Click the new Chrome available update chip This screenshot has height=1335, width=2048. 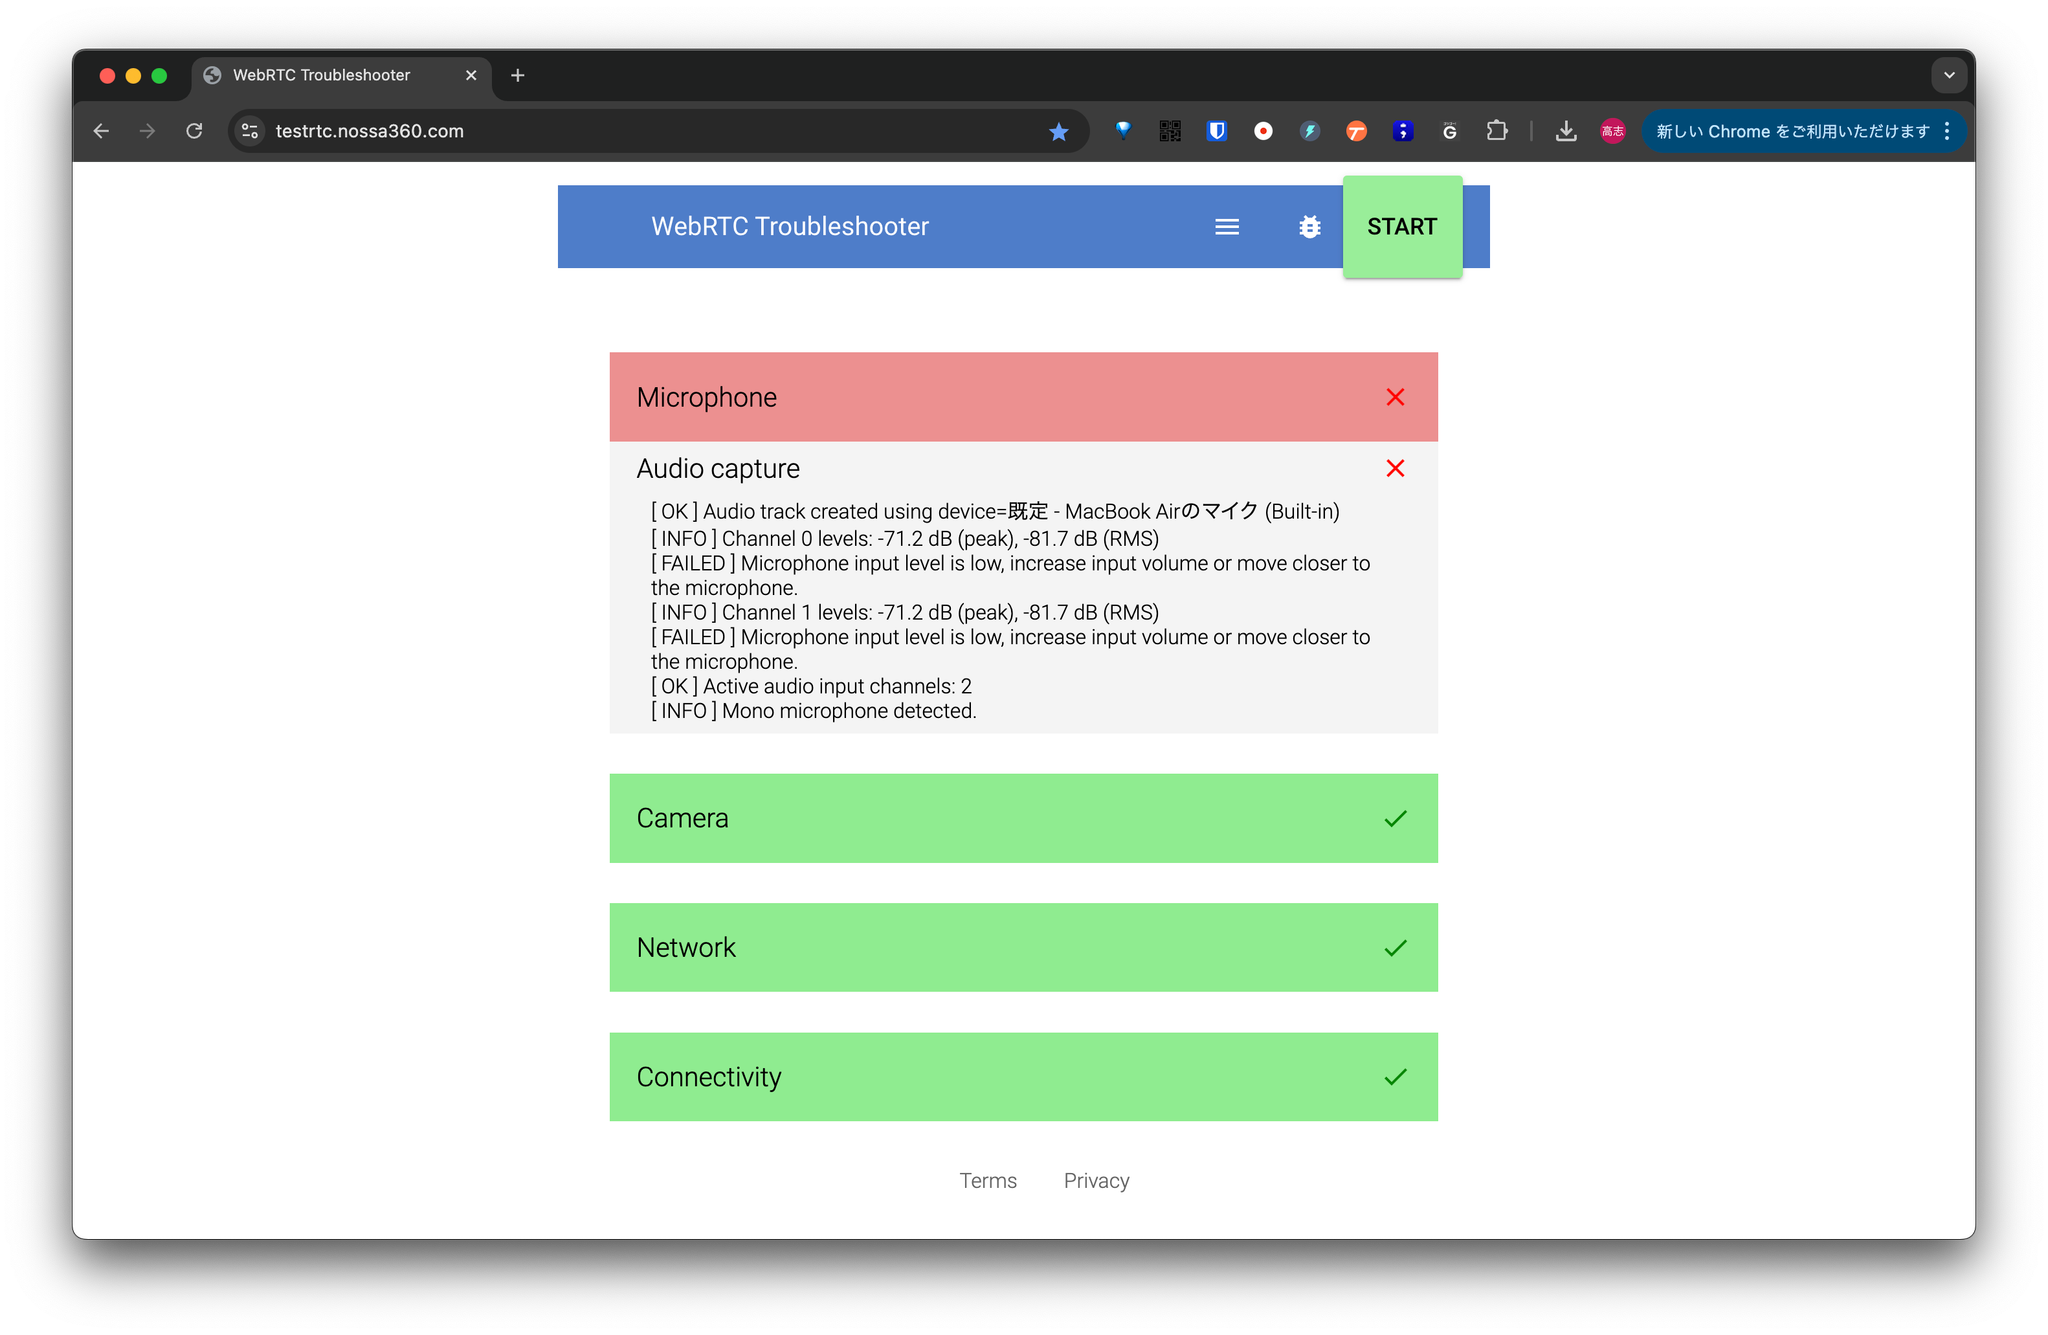tap(1793, 131)
